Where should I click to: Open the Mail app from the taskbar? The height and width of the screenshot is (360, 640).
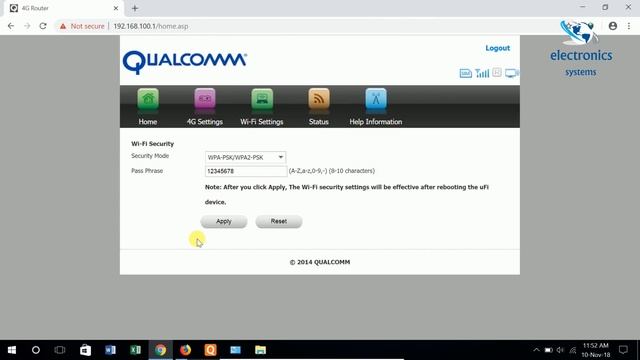(236, 350)
